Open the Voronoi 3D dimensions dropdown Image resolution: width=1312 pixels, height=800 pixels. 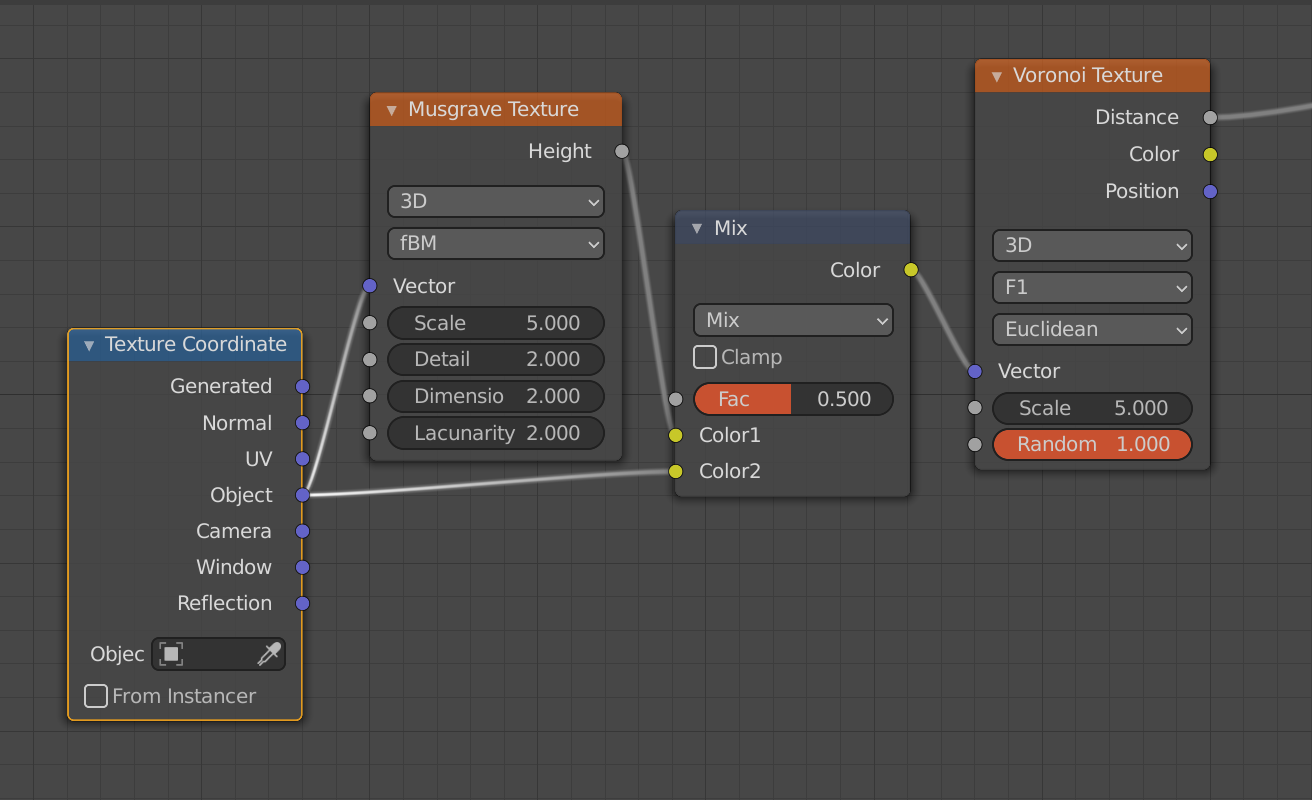coord(1092,245)
